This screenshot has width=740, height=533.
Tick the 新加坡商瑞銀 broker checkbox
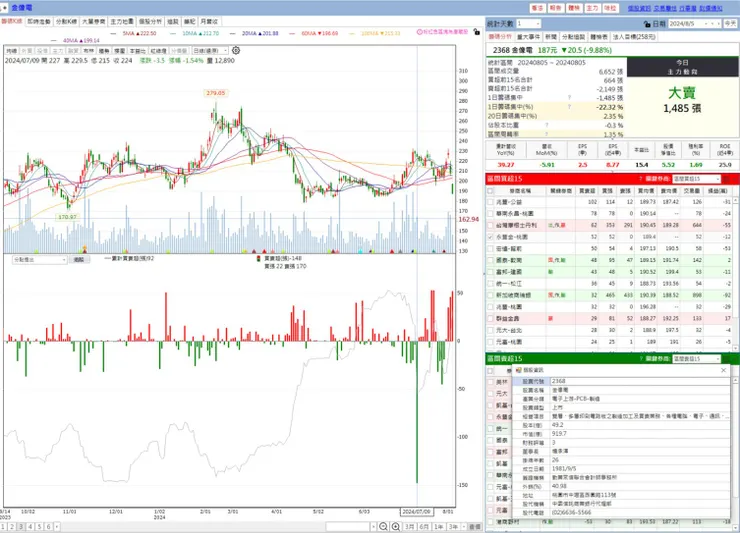click(x=491, y=295)
